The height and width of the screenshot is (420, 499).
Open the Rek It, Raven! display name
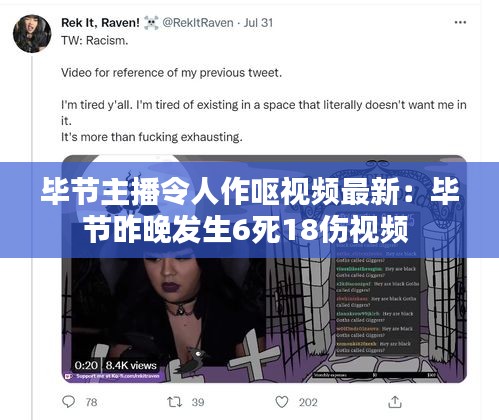coord(100,23)
